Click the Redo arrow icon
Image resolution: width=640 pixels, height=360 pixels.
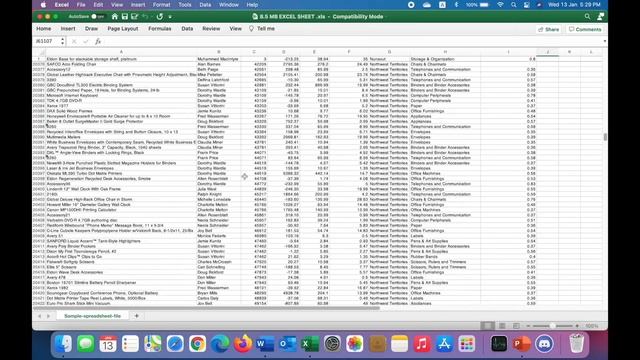coord(160,16)
